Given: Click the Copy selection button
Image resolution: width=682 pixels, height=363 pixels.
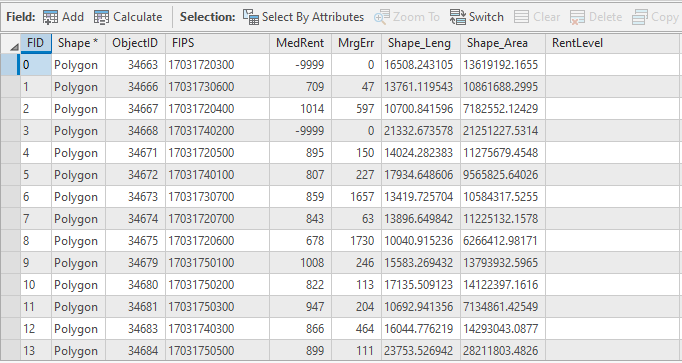Looking at the screenshot, I should tap(655, 17).
